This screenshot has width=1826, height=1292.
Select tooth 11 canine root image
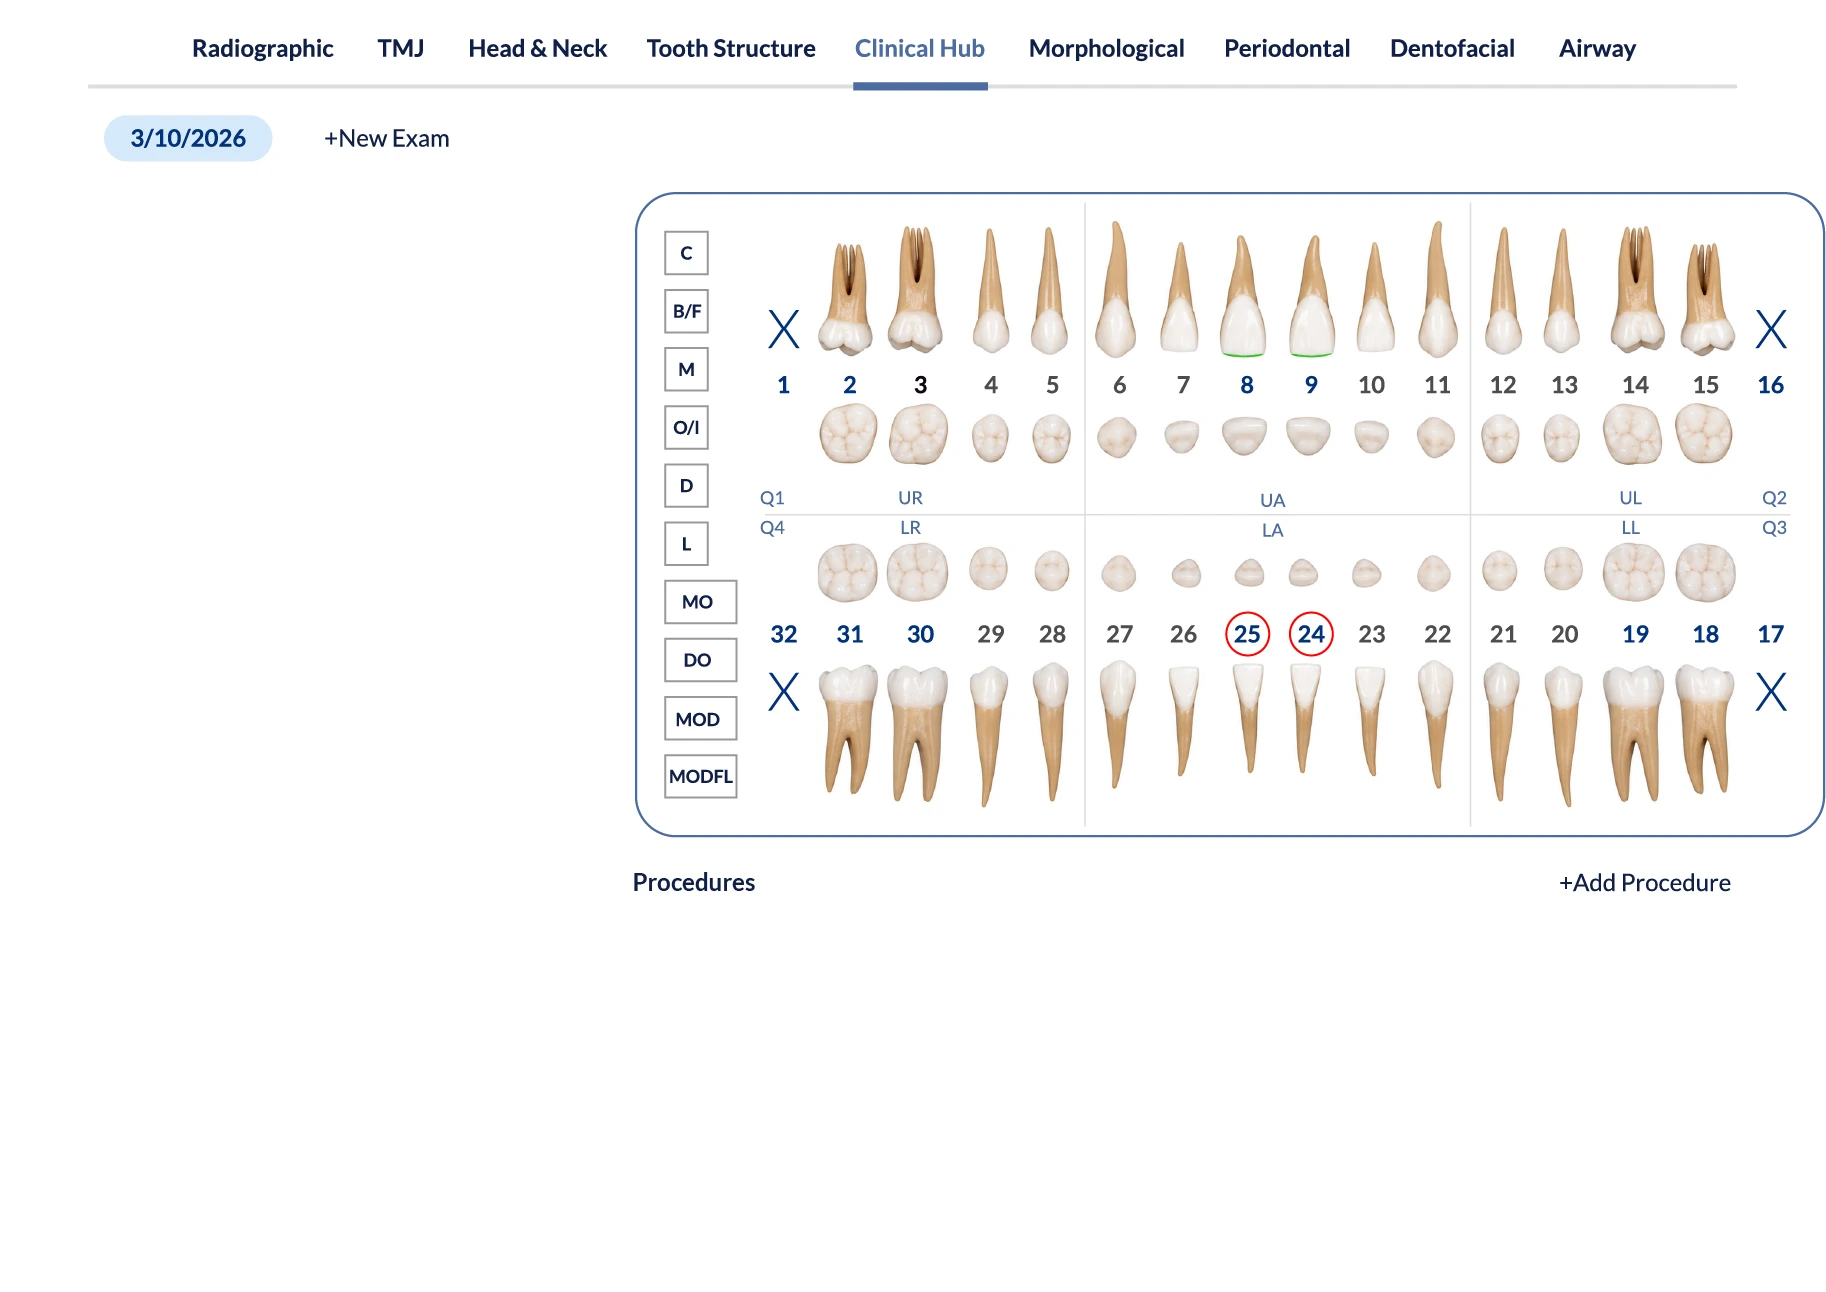coord(1438,289)
